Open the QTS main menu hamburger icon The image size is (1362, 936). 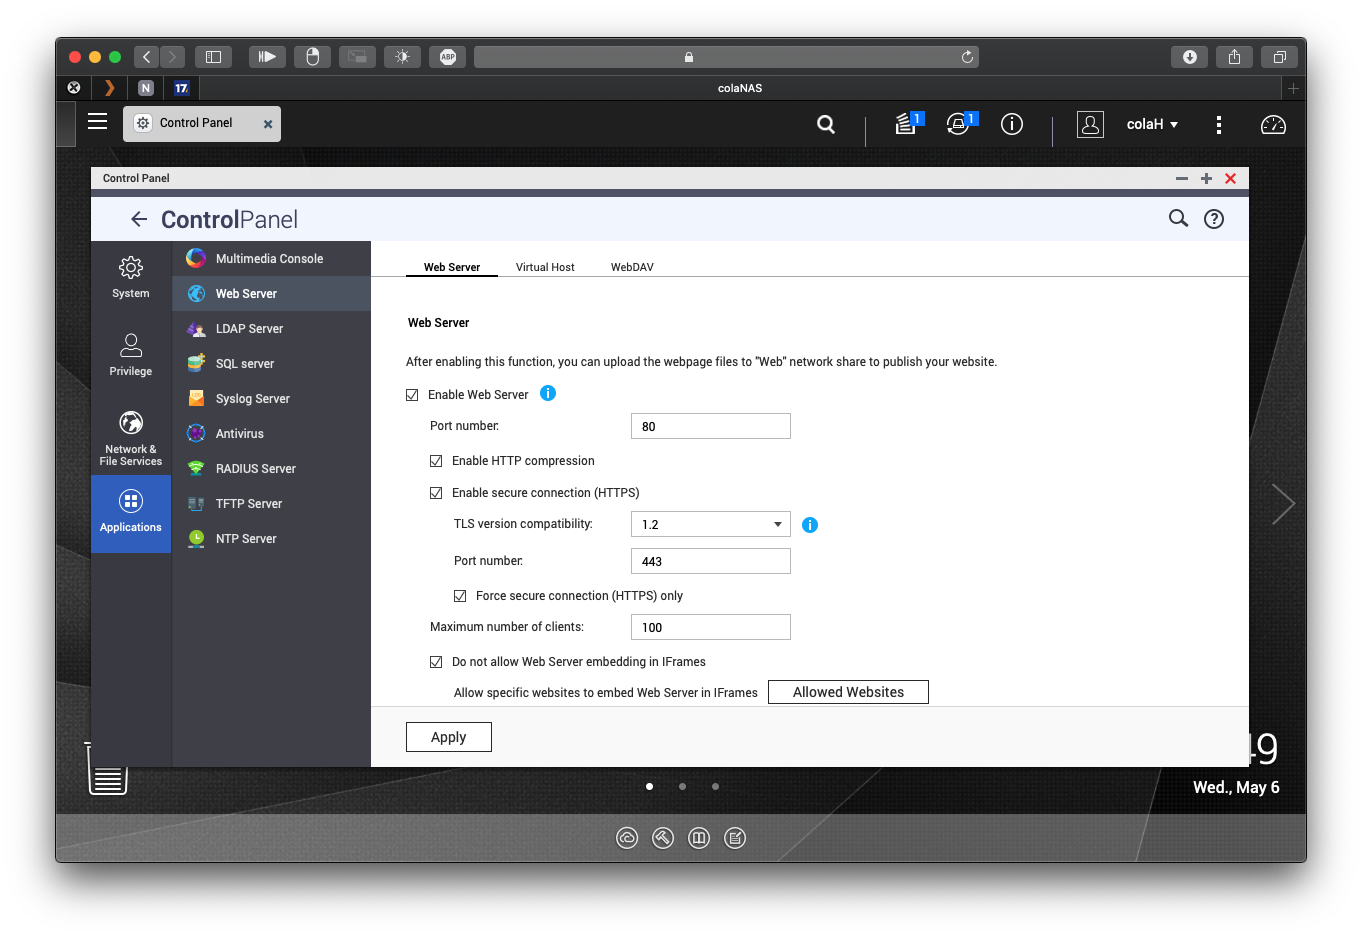[97, 122]
